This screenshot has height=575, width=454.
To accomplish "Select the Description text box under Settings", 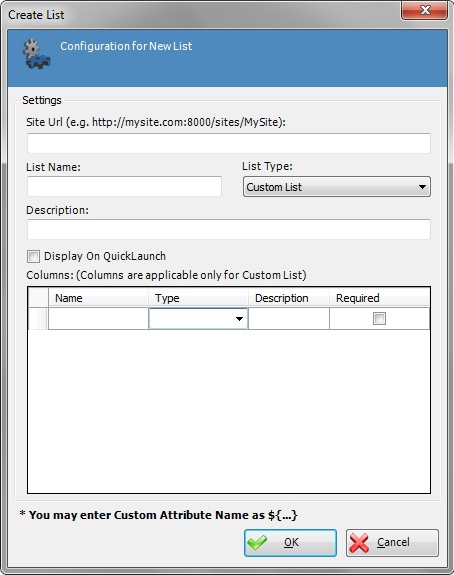I will coord(229,229).
